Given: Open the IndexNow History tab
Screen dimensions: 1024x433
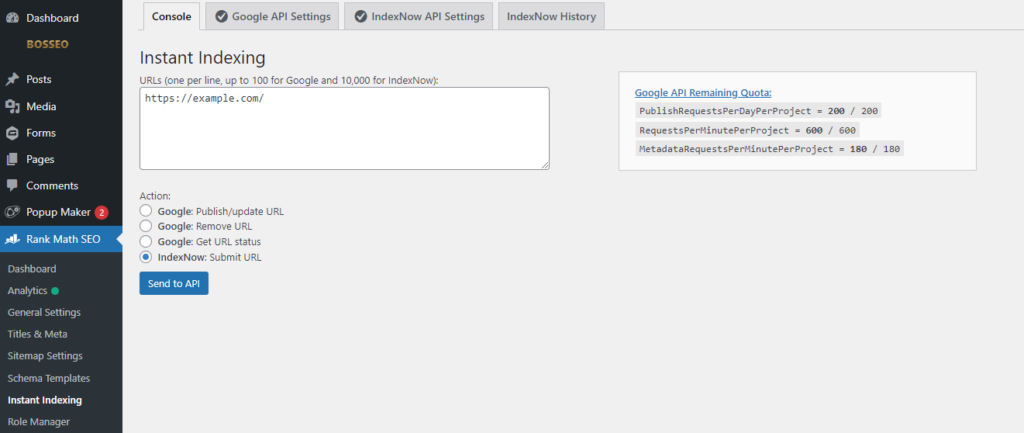Looking at the screenshot, I should point(551,16).
